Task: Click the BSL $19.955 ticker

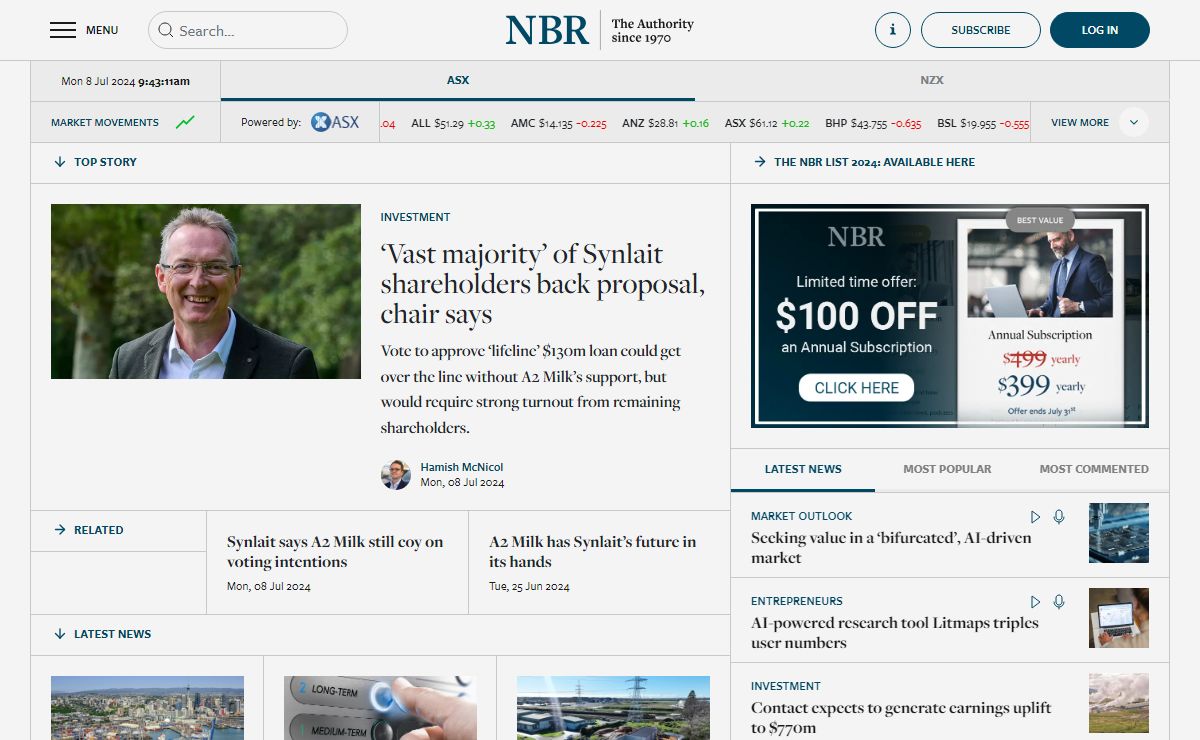Action: click(983, 123)
